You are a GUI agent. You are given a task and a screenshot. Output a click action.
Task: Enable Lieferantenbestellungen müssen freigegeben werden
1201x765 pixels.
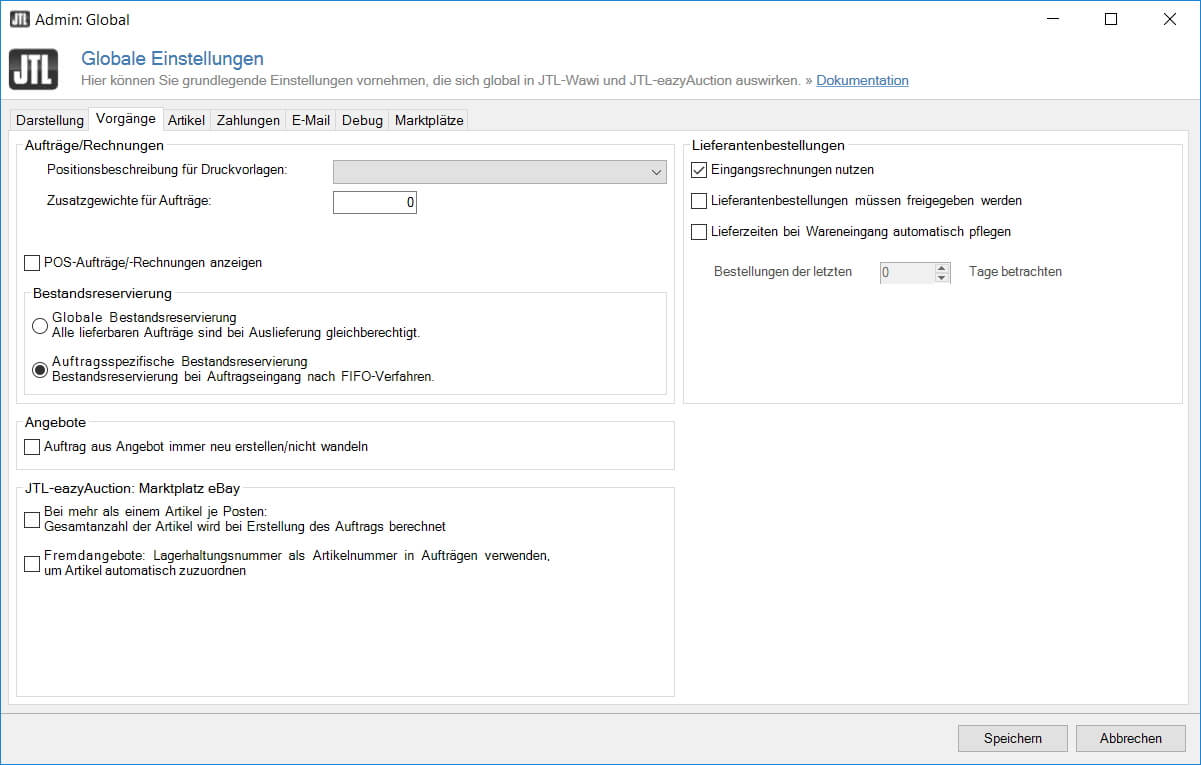700,201
